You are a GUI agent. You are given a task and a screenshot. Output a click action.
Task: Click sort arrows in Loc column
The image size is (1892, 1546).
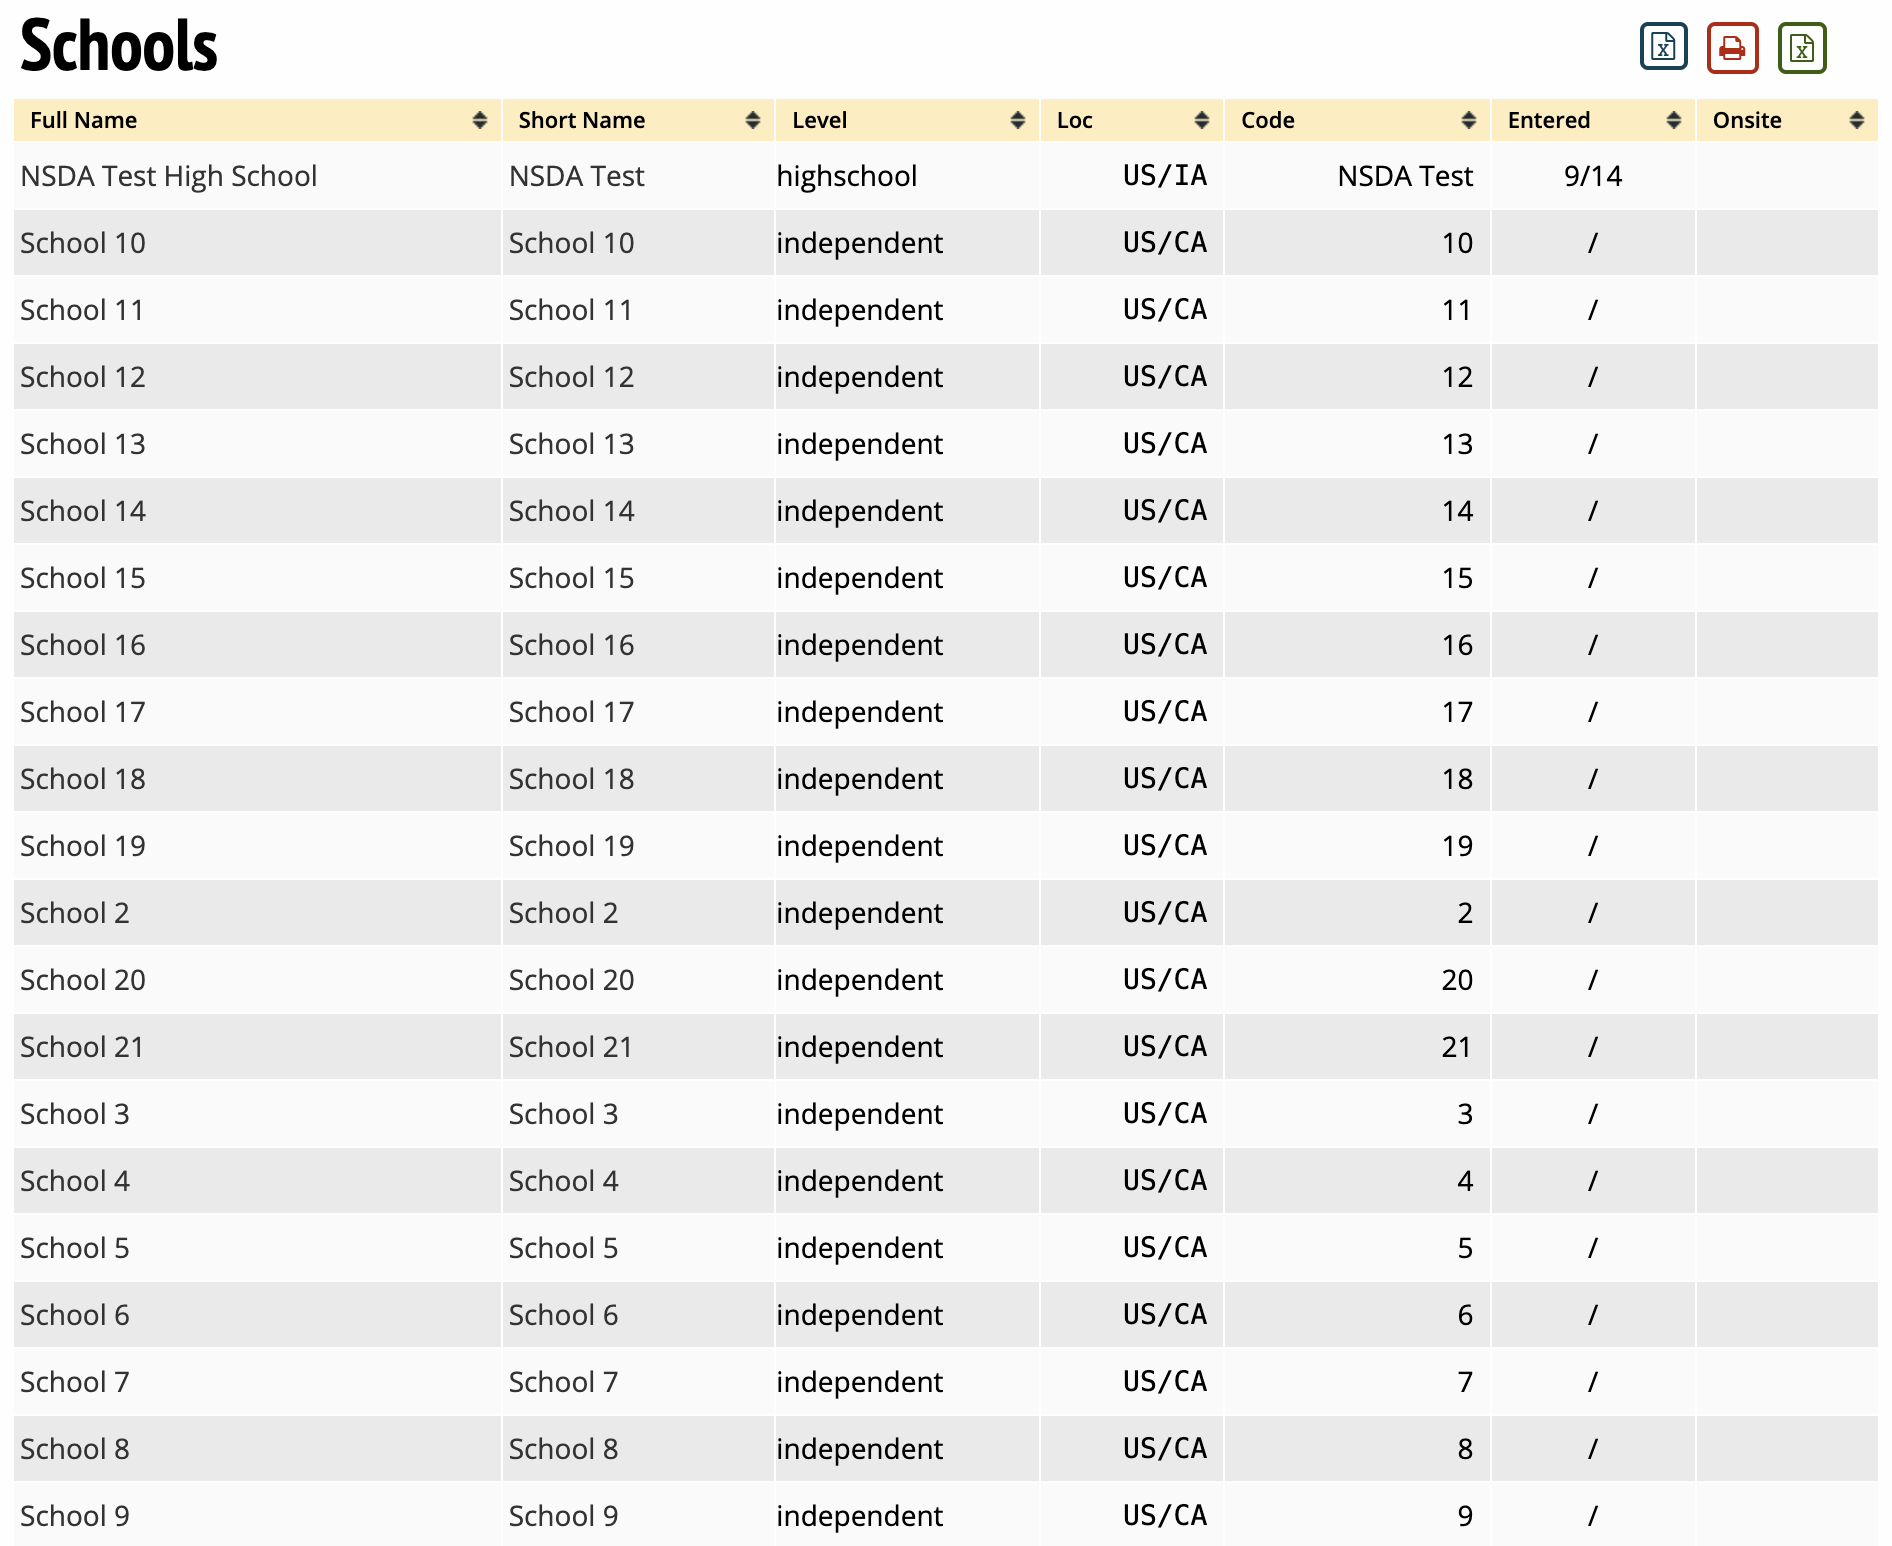coord(1202,120)
